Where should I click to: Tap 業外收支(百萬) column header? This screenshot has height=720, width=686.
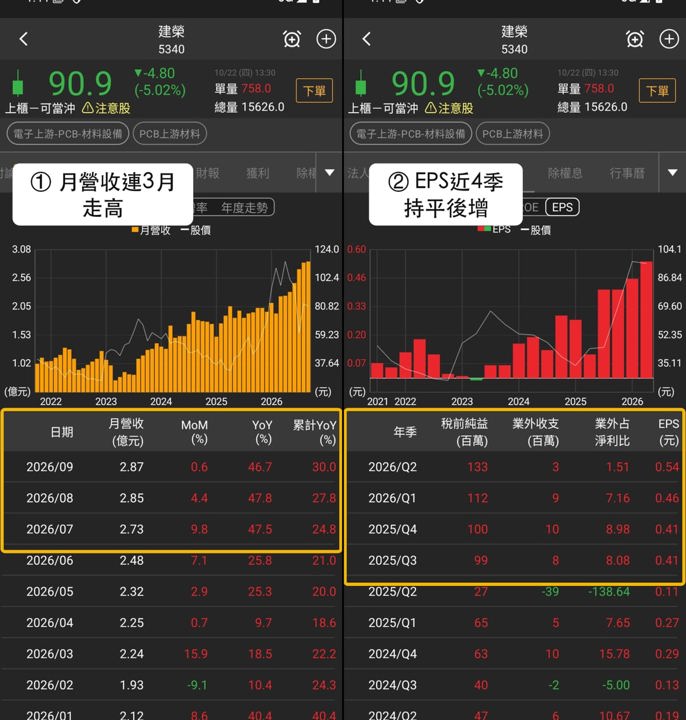535,432
